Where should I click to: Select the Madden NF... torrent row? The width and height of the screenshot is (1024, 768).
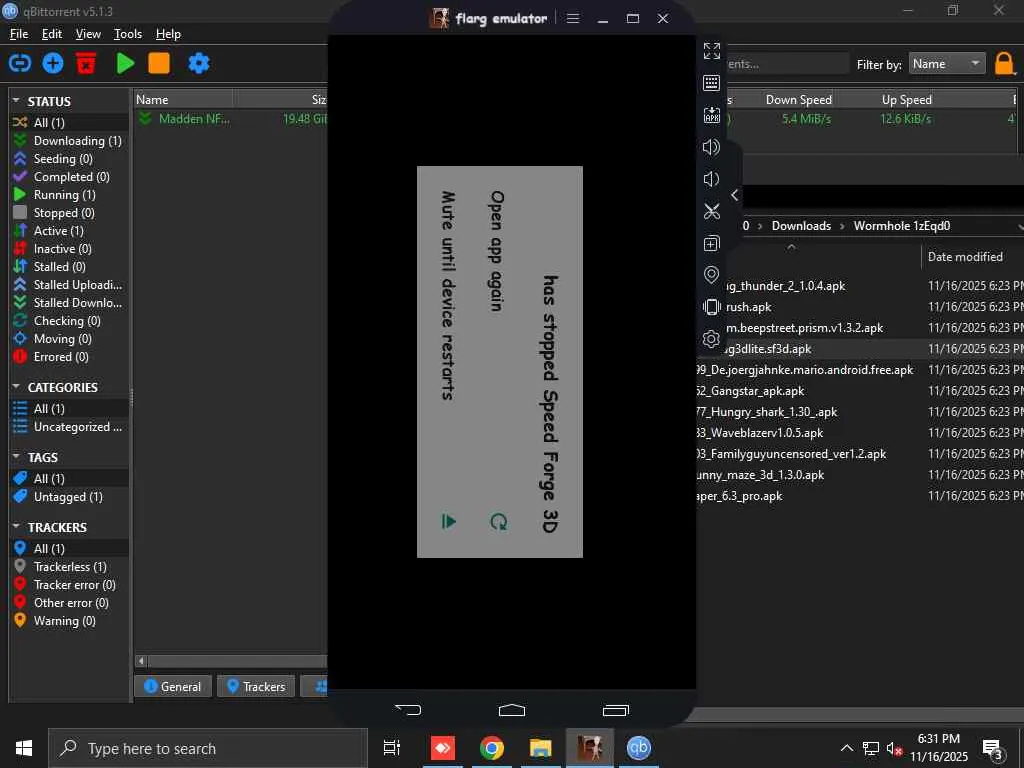coord(230,119)
